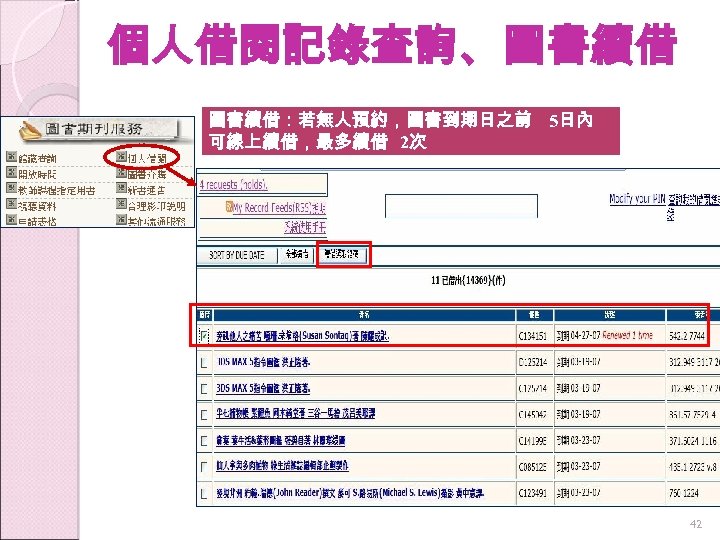Click the title column header
This screenshot has height=540, width=720.
364,315
